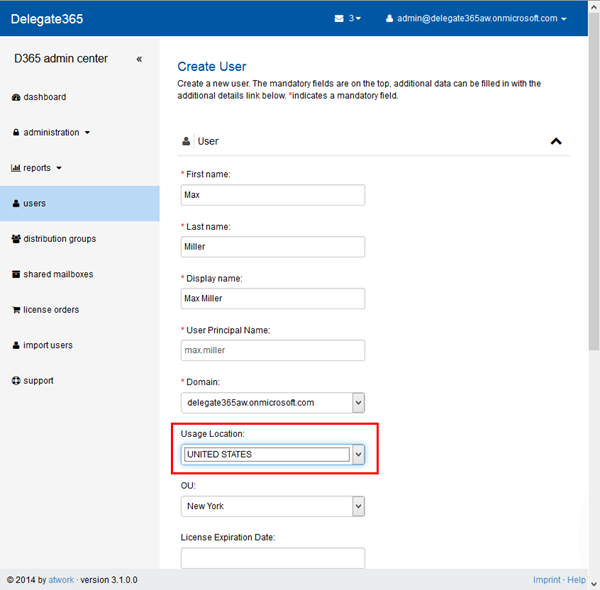Click the mail envelope notifications icon
The image size is (600, 590).
click(339, 18)
